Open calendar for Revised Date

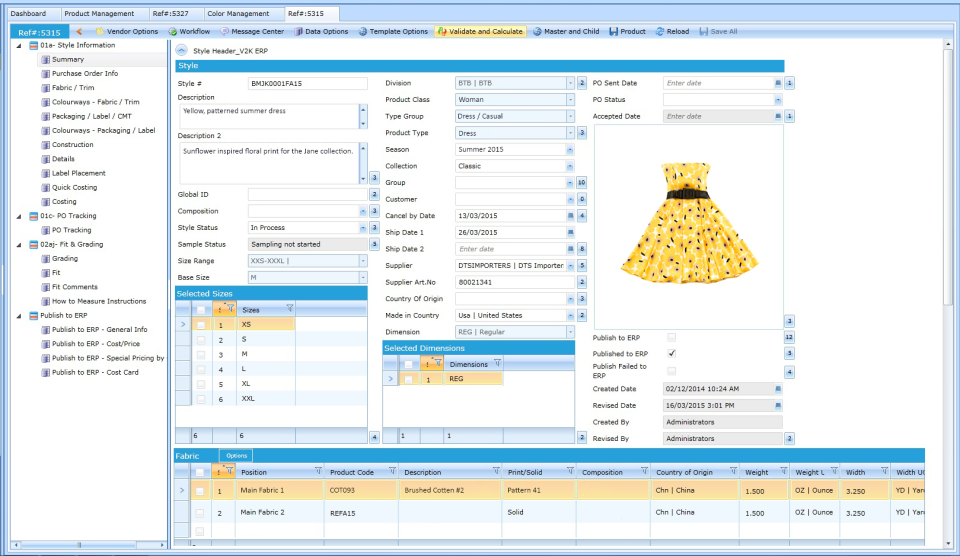click(778, 405)
